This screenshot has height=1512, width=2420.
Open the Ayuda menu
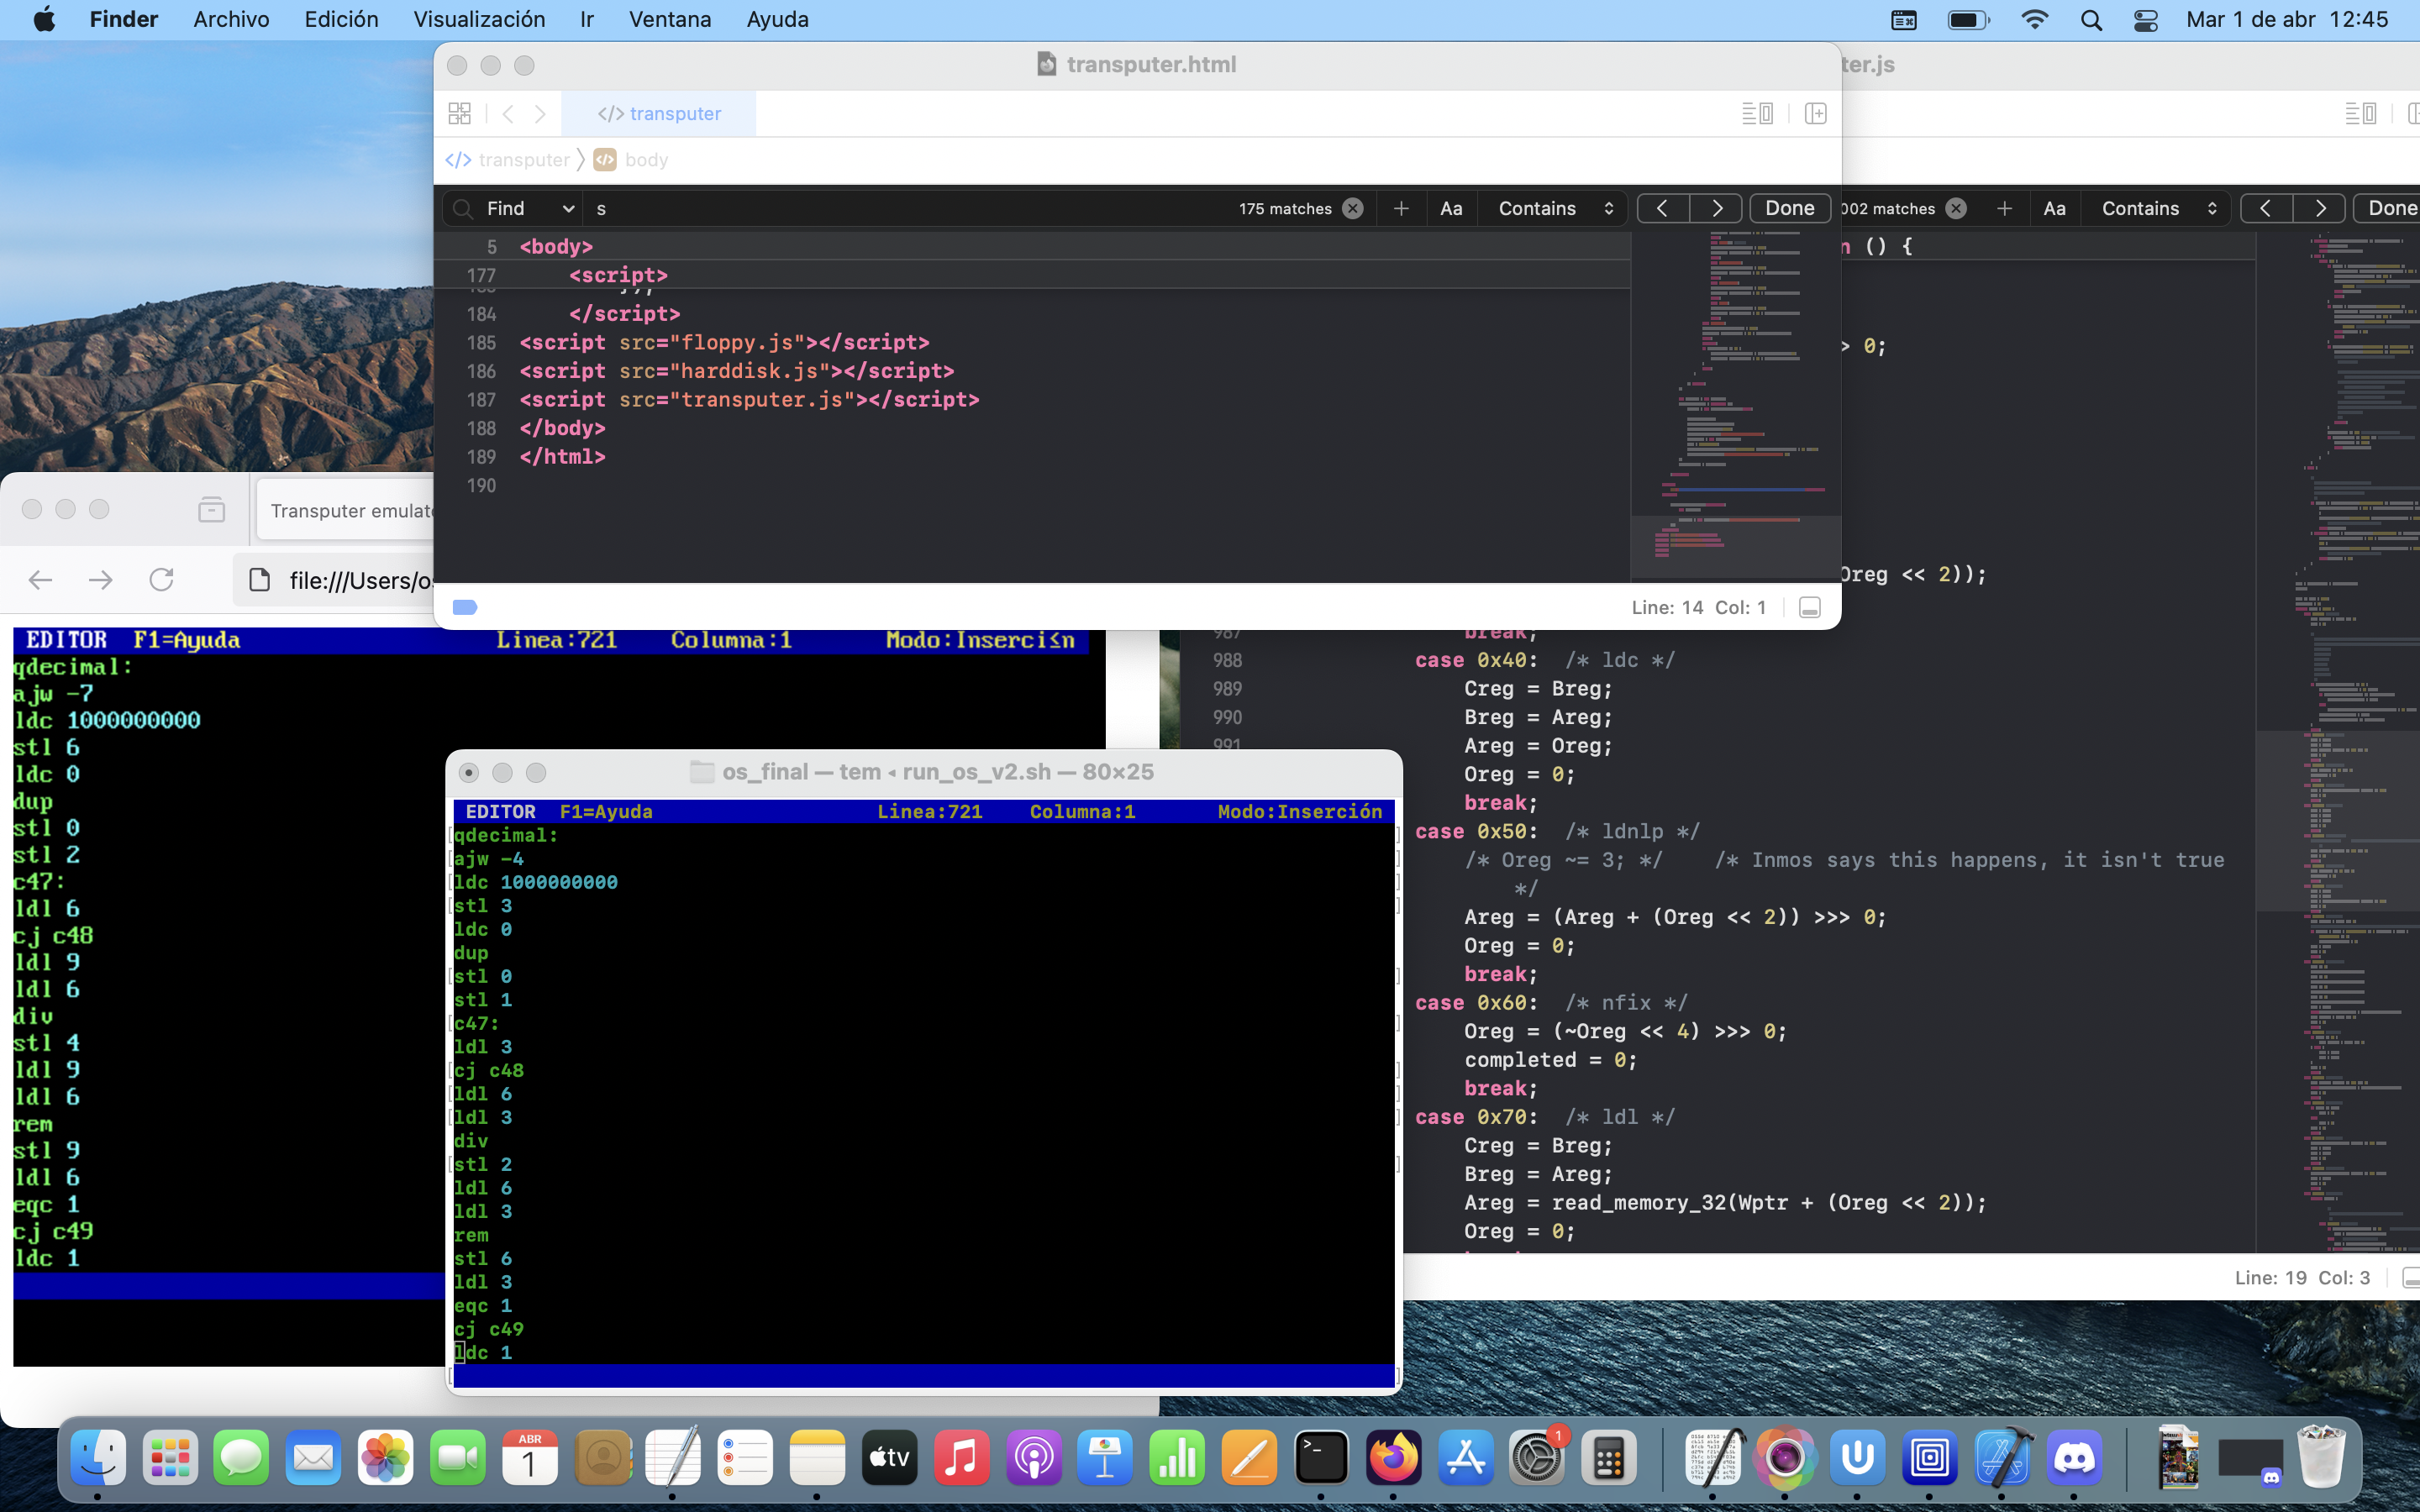pos(777,19)
